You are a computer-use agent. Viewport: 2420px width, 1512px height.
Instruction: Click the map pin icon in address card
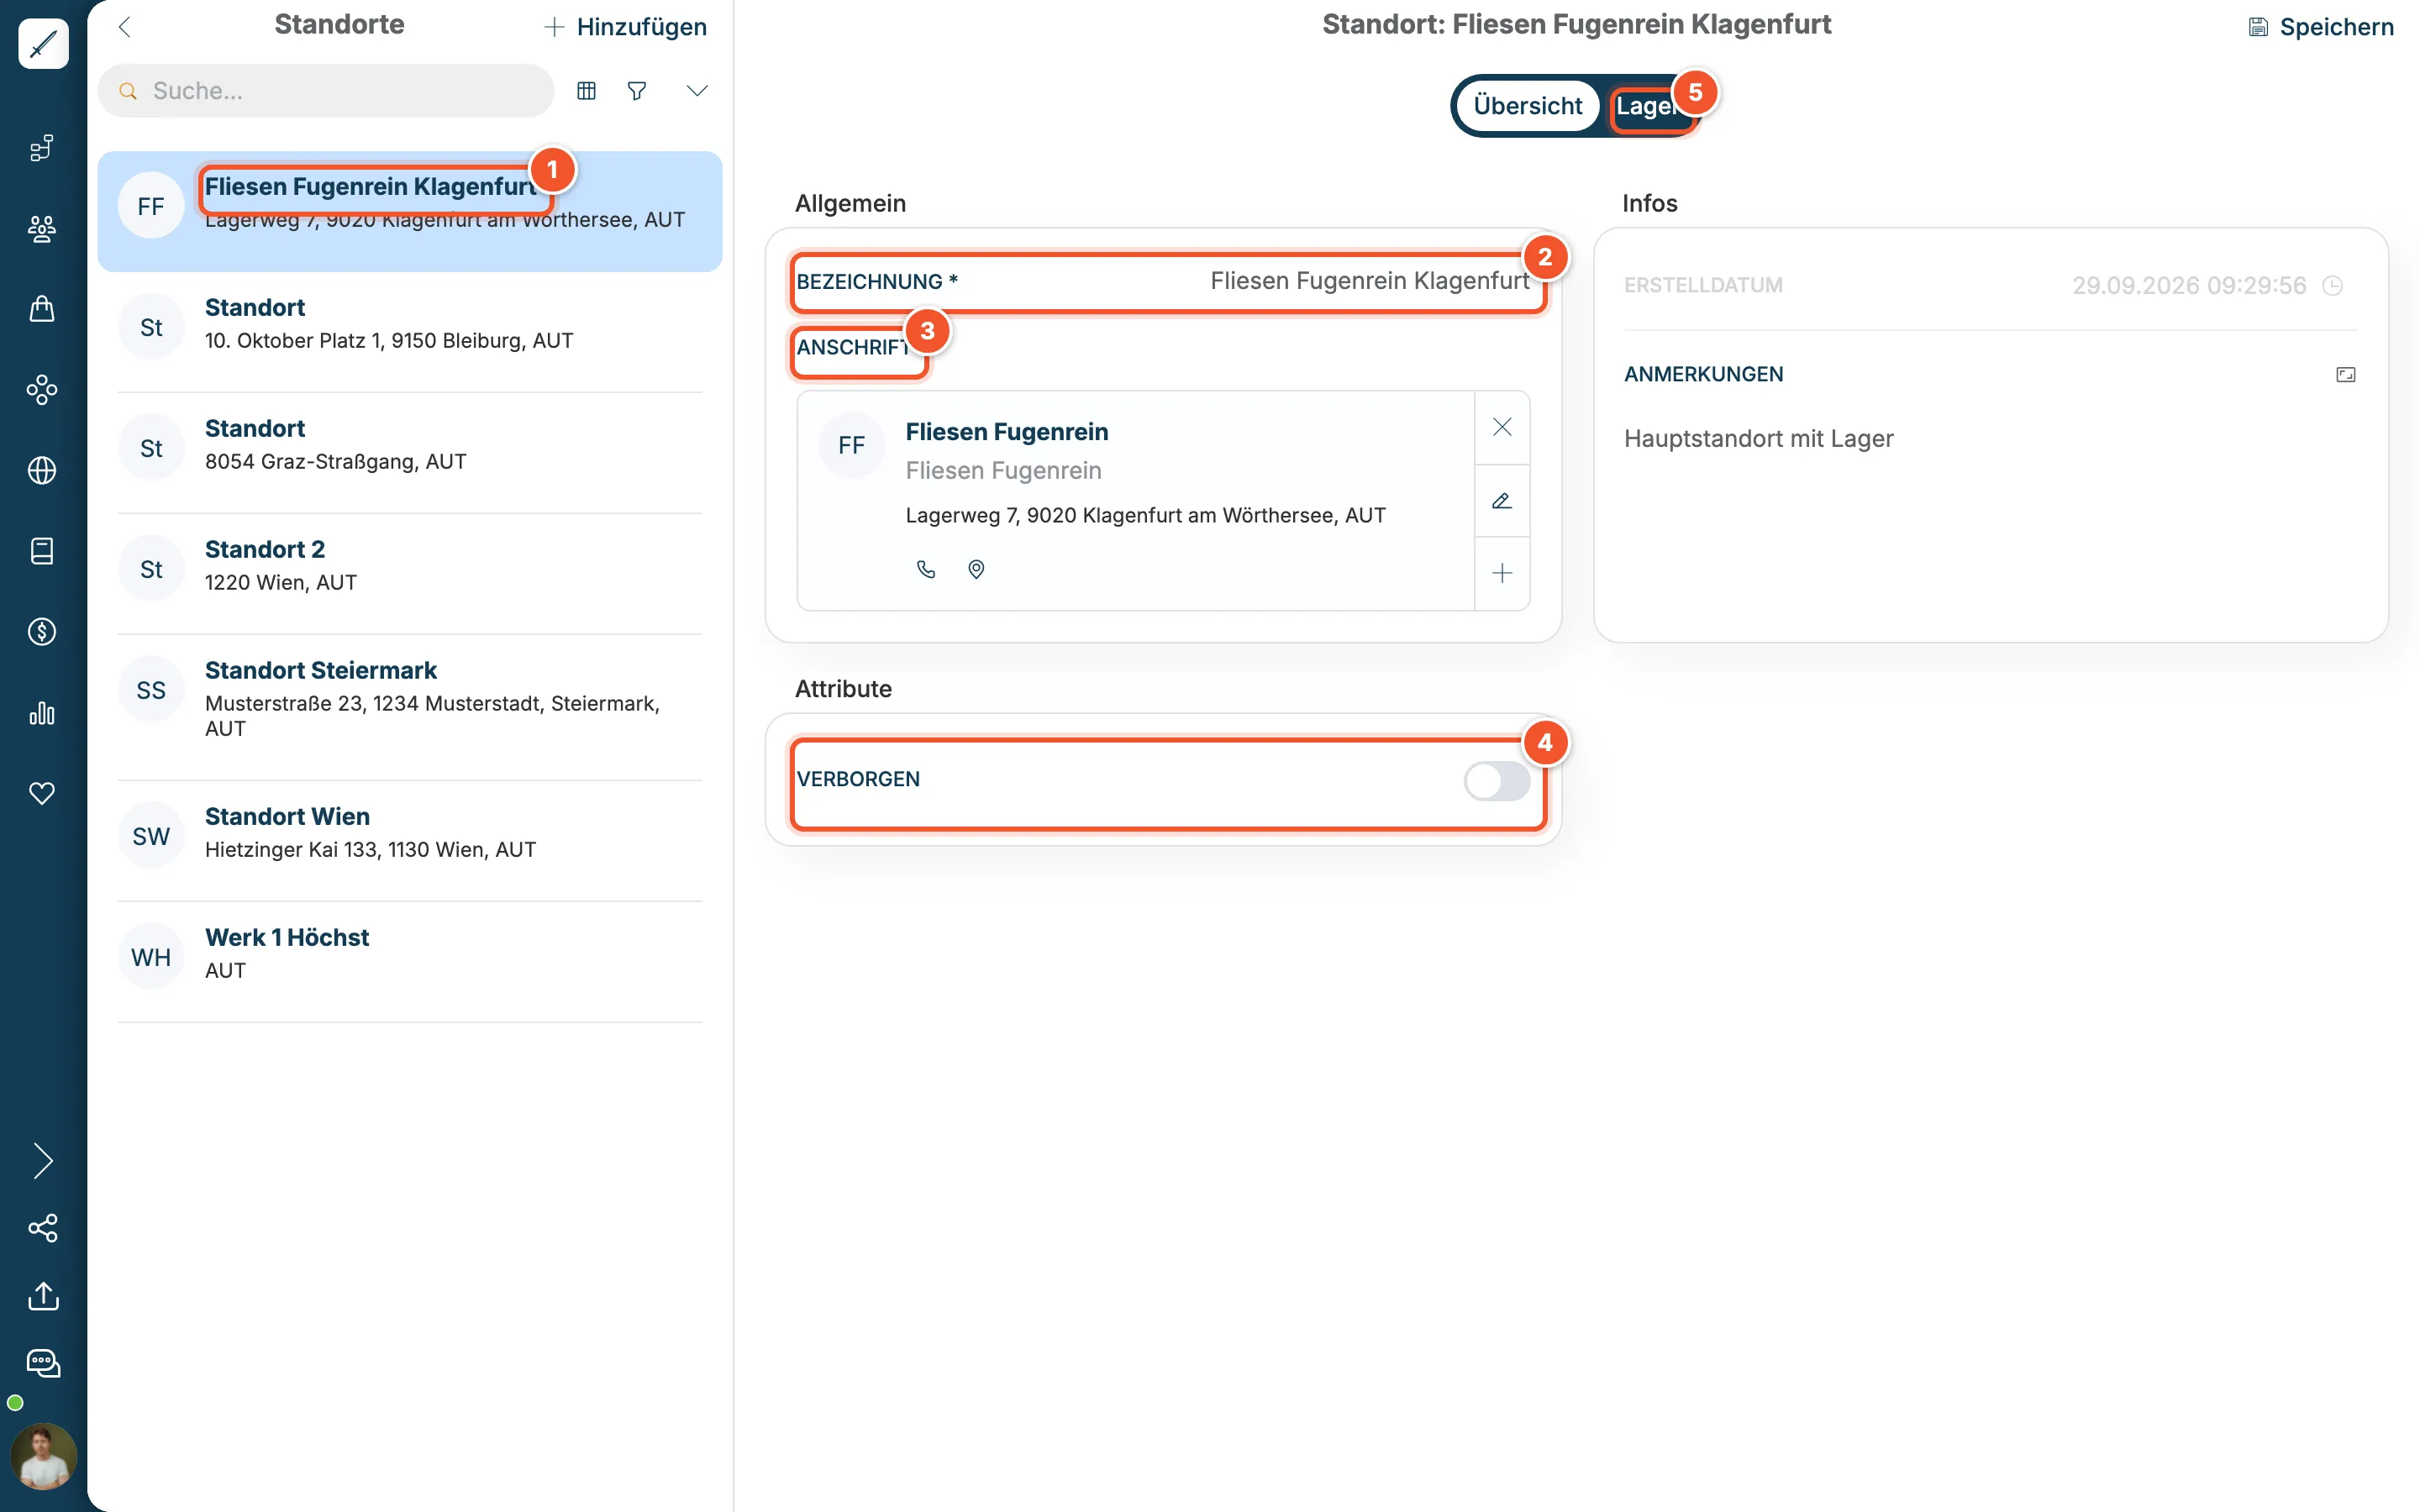pyautogui.click(x=976, y=569)
